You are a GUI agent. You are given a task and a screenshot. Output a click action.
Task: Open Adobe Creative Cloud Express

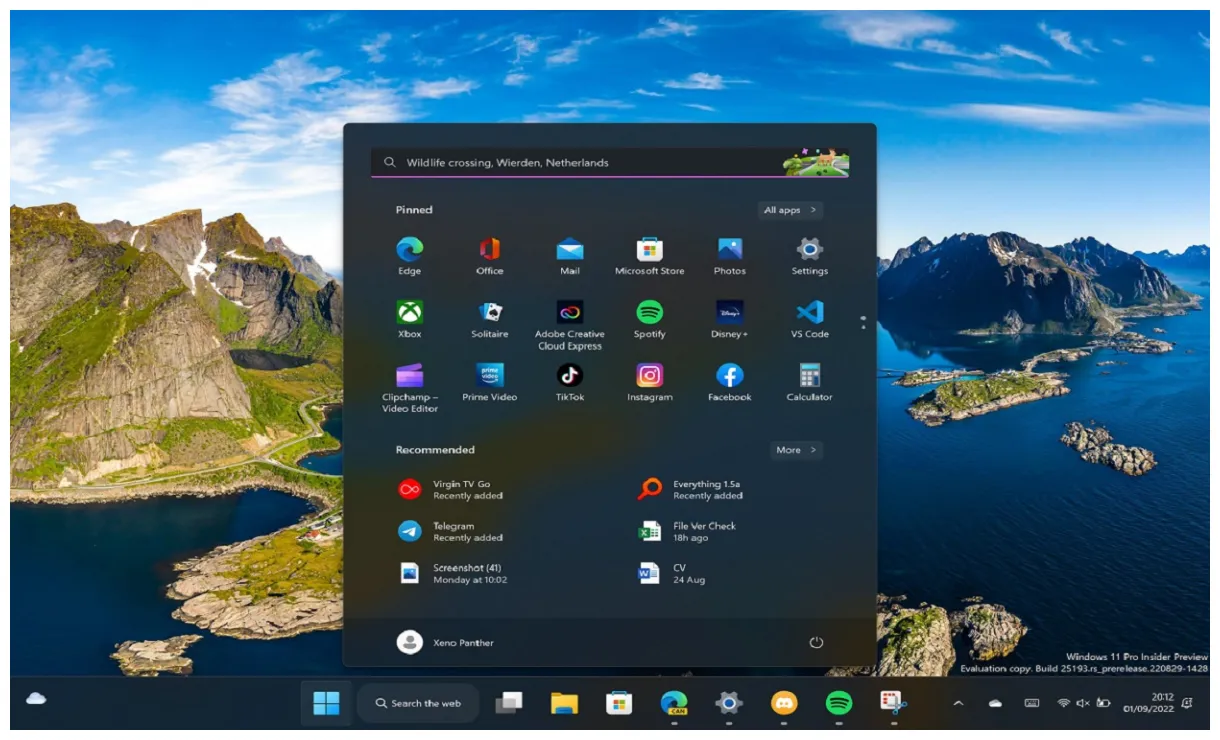click(569, 310)
